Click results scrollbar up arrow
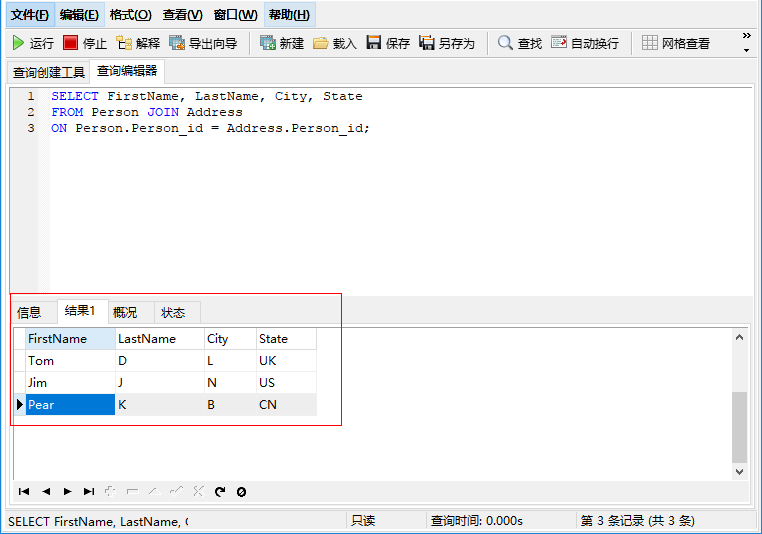This screenshot has width=762, height=534. [x=740, y=337]
